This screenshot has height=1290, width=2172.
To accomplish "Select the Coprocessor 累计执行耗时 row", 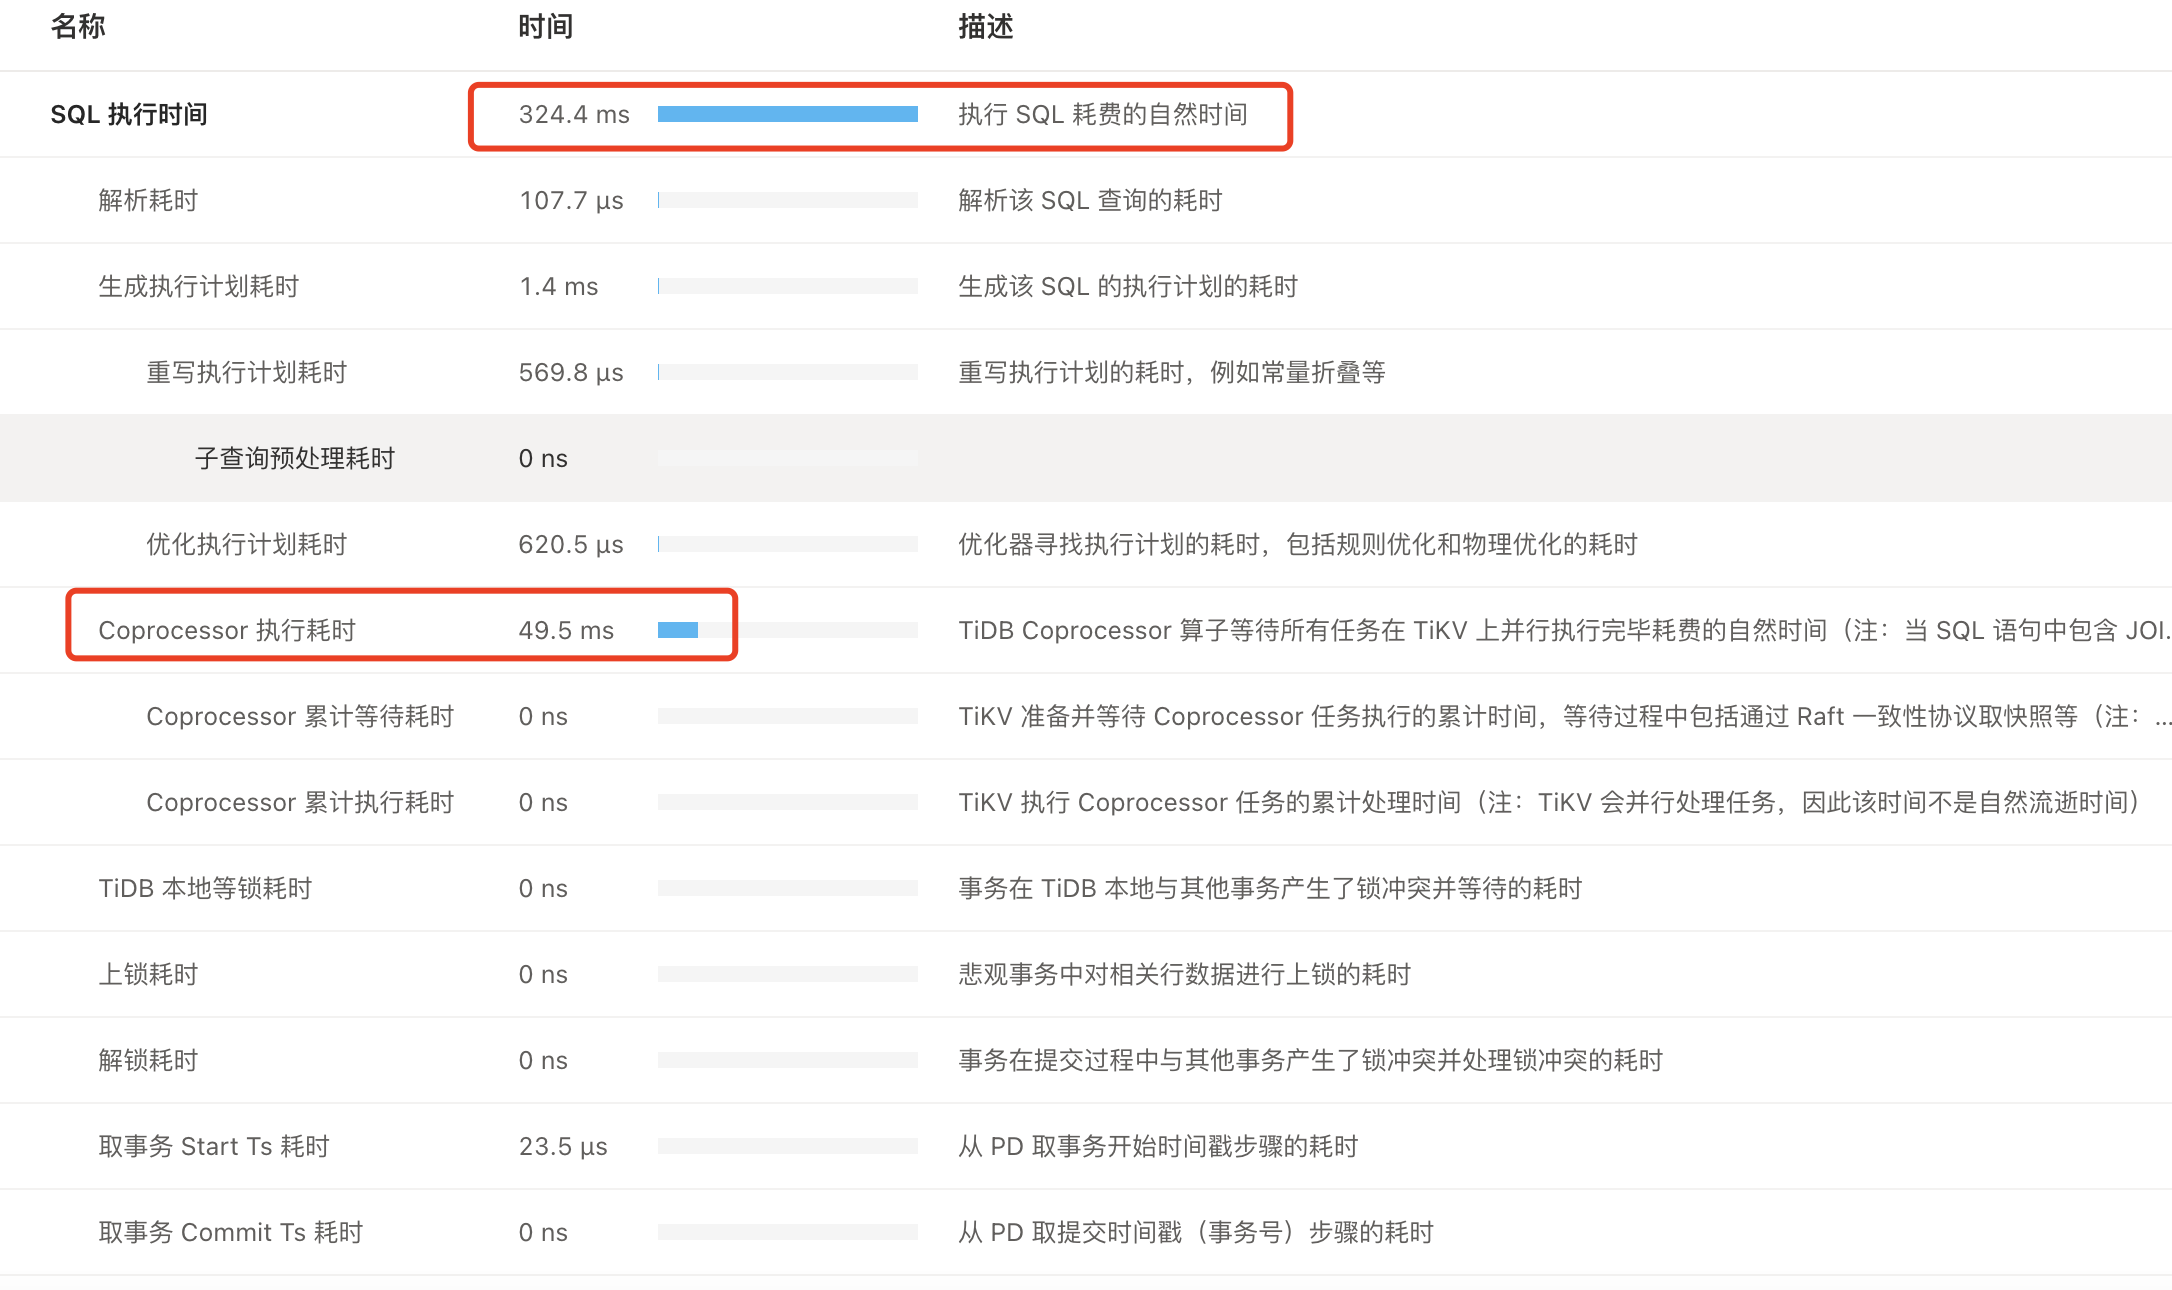I will [x=300, y=803].
